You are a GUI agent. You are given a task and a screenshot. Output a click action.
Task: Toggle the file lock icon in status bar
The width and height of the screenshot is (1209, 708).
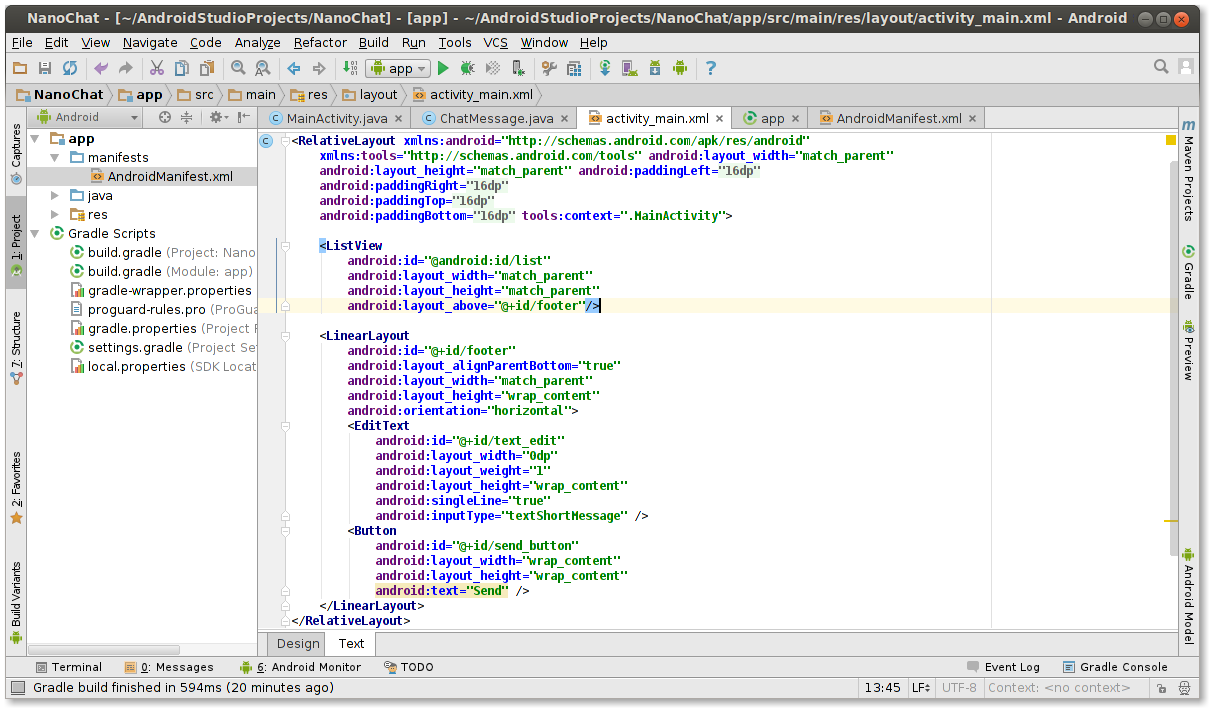(x=1162, y=688)
